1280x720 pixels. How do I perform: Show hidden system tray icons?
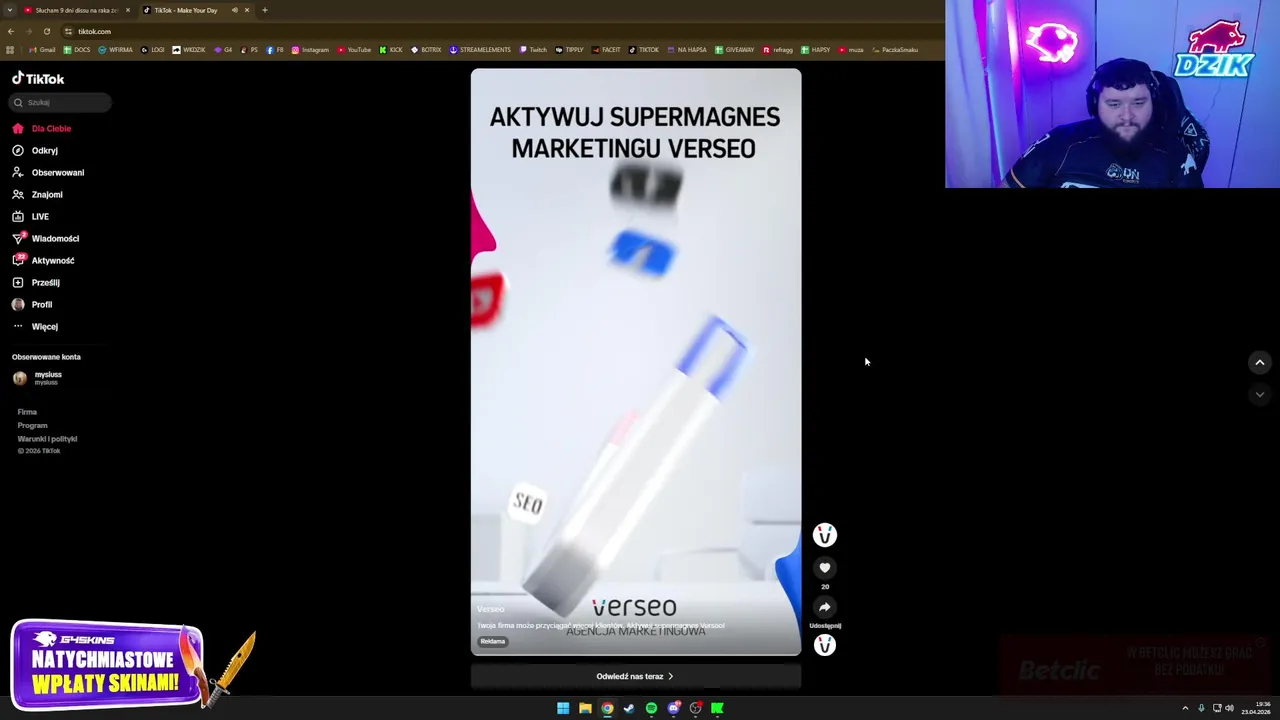click(1185, 708)
